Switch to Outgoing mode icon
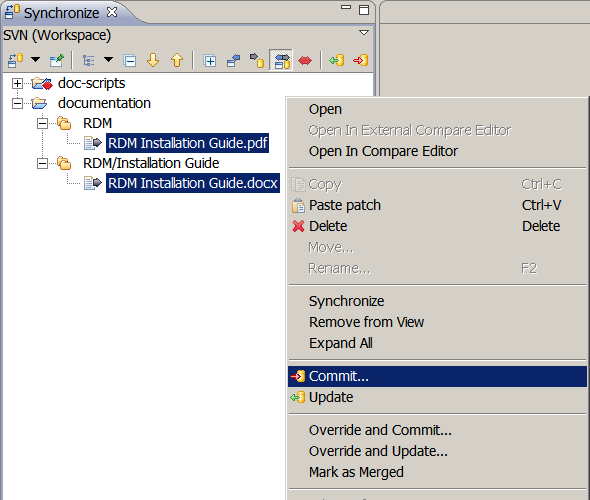The image size is (590, 500). (x=257, y=60)
